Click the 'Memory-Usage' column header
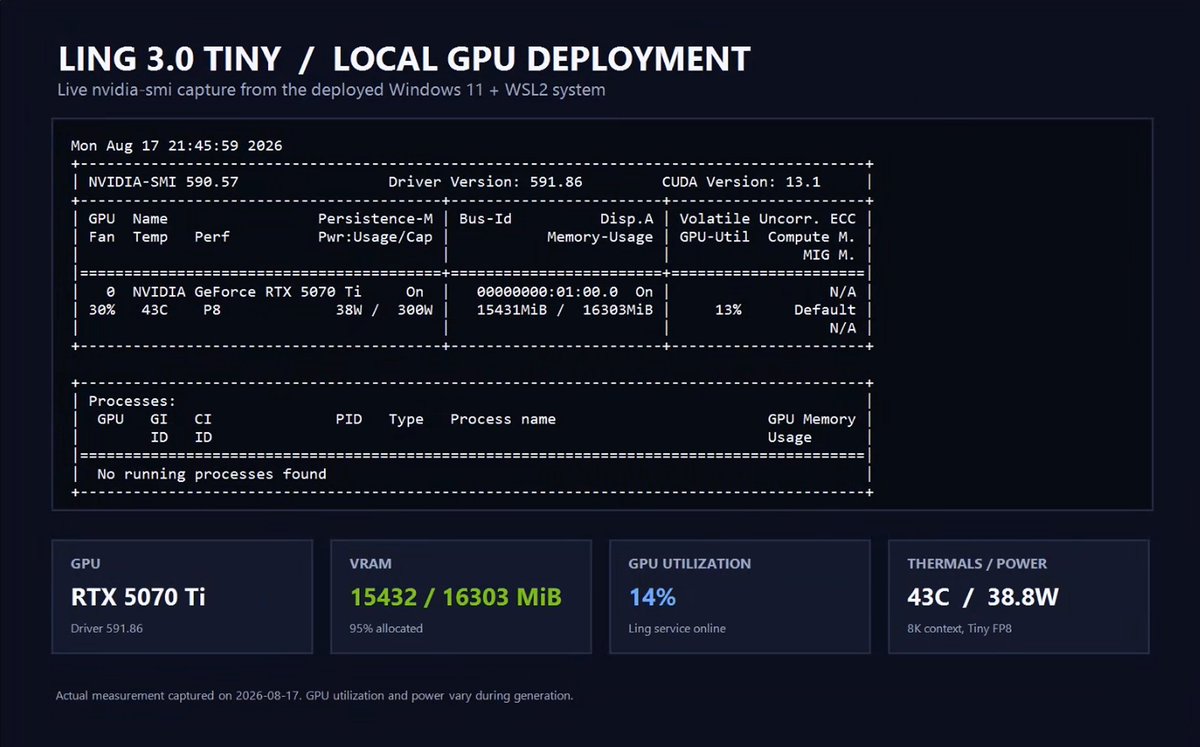 tap(600, 237)
